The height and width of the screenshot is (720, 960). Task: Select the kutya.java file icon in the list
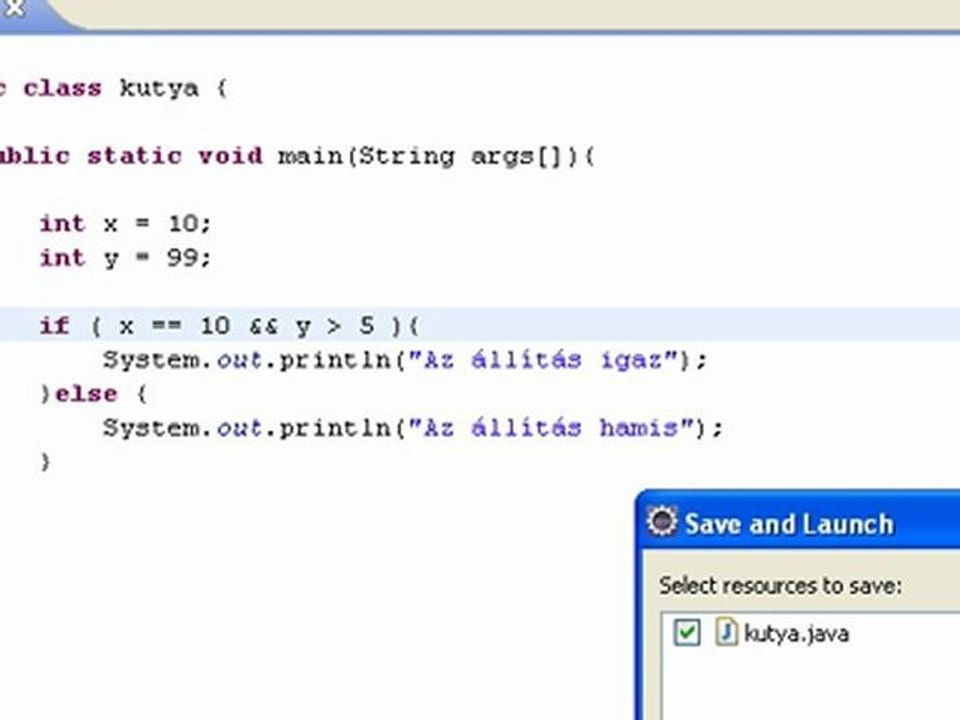tap(726, 631)
